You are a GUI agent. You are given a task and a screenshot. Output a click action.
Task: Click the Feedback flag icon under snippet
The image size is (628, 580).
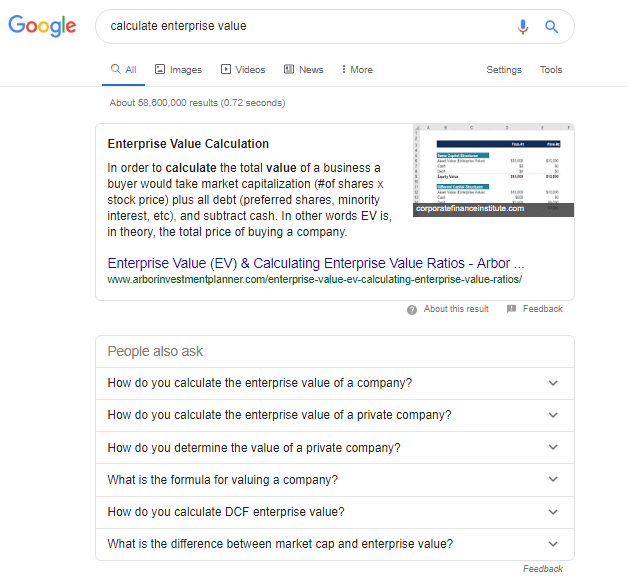click(511, 310)
